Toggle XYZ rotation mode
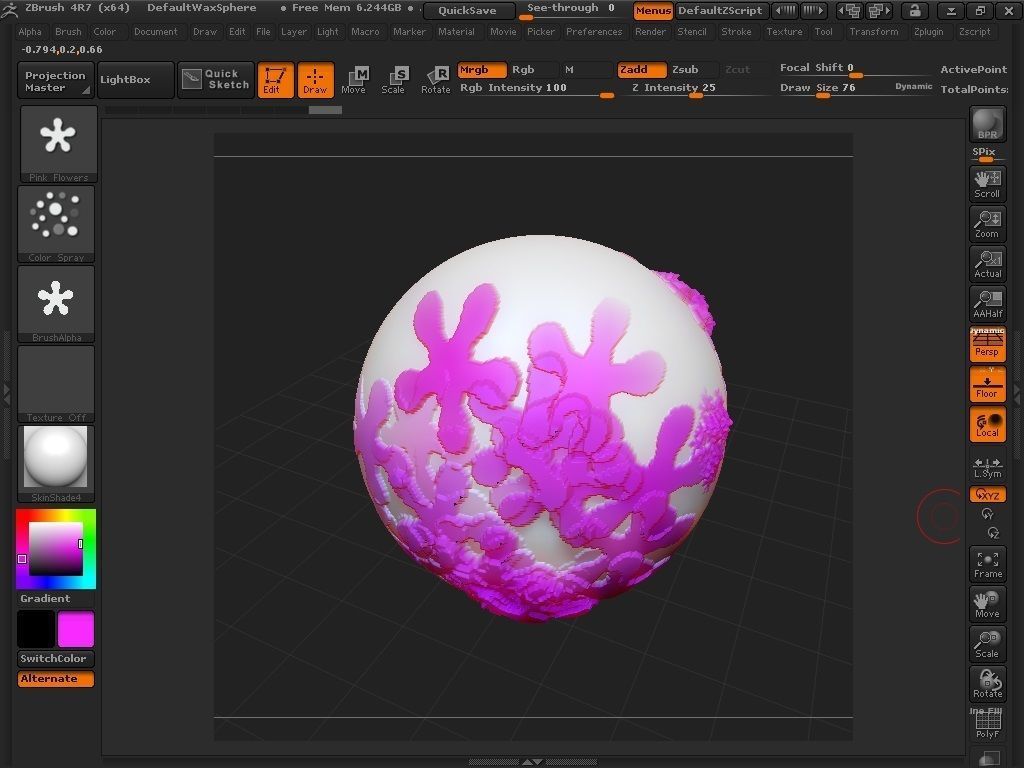Viewport: 1024px width, 768px height. tap(987, 494)
